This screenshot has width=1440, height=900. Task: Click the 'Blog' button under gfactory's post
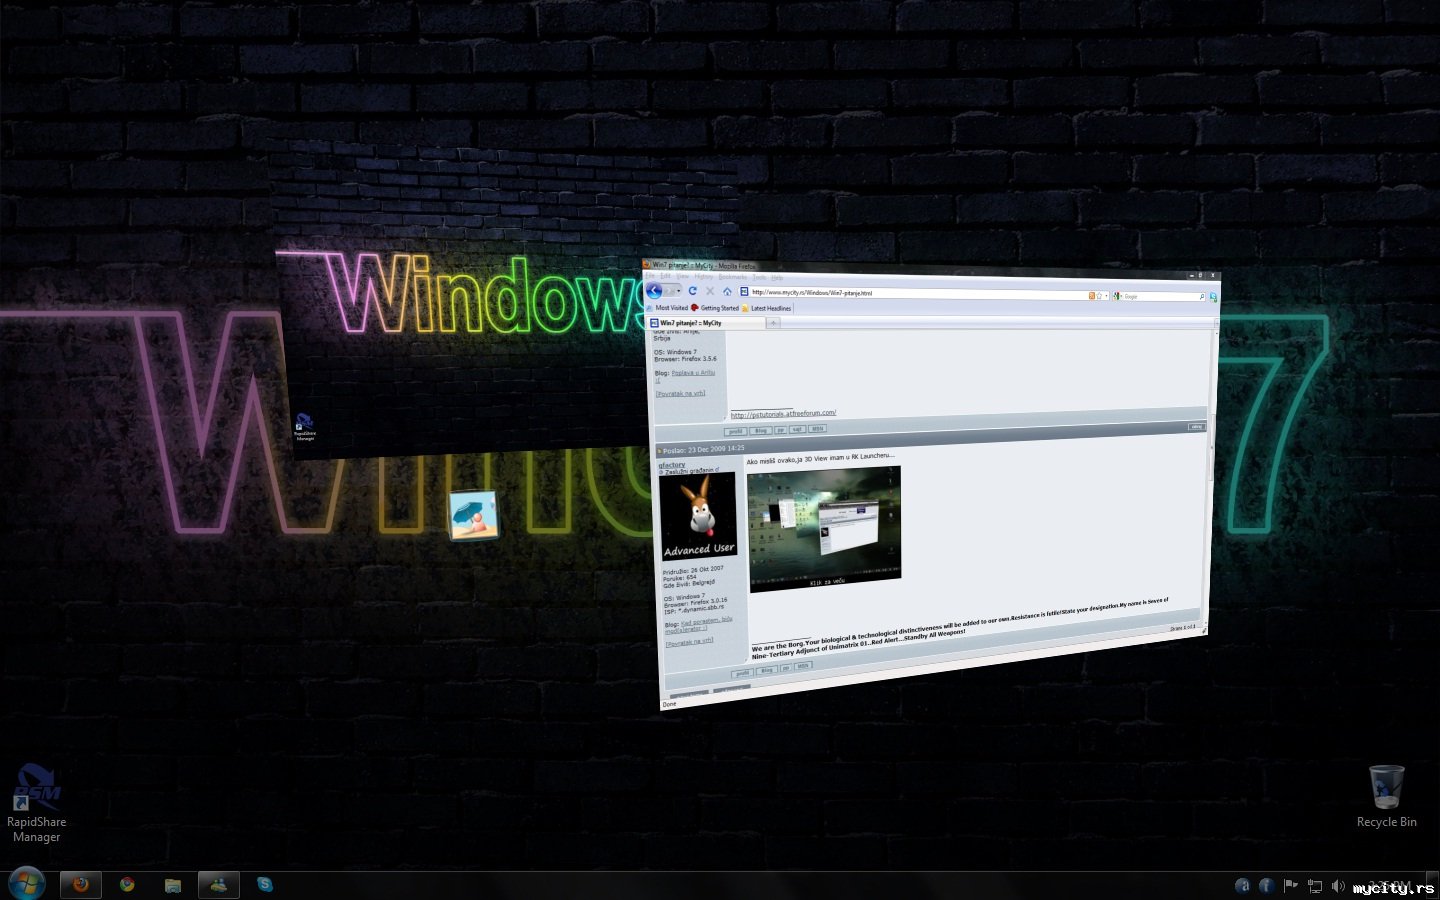pos(766,670)
